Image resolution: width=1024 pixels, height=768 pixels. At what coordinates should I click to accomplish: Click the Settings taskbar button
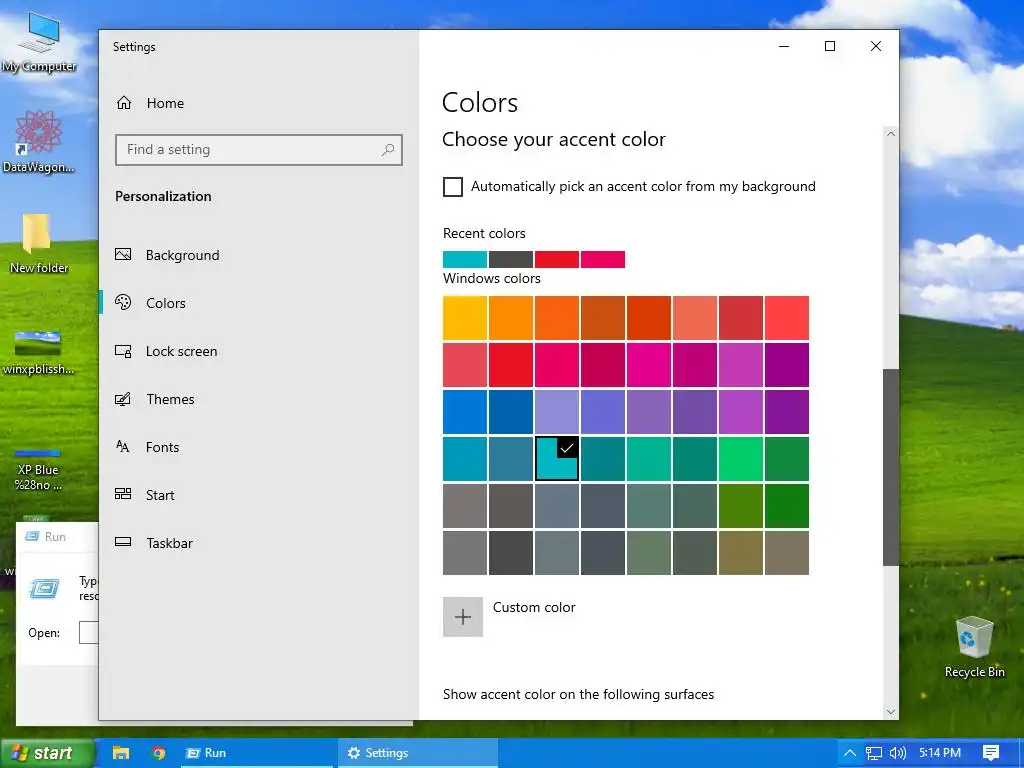(418, 753)
